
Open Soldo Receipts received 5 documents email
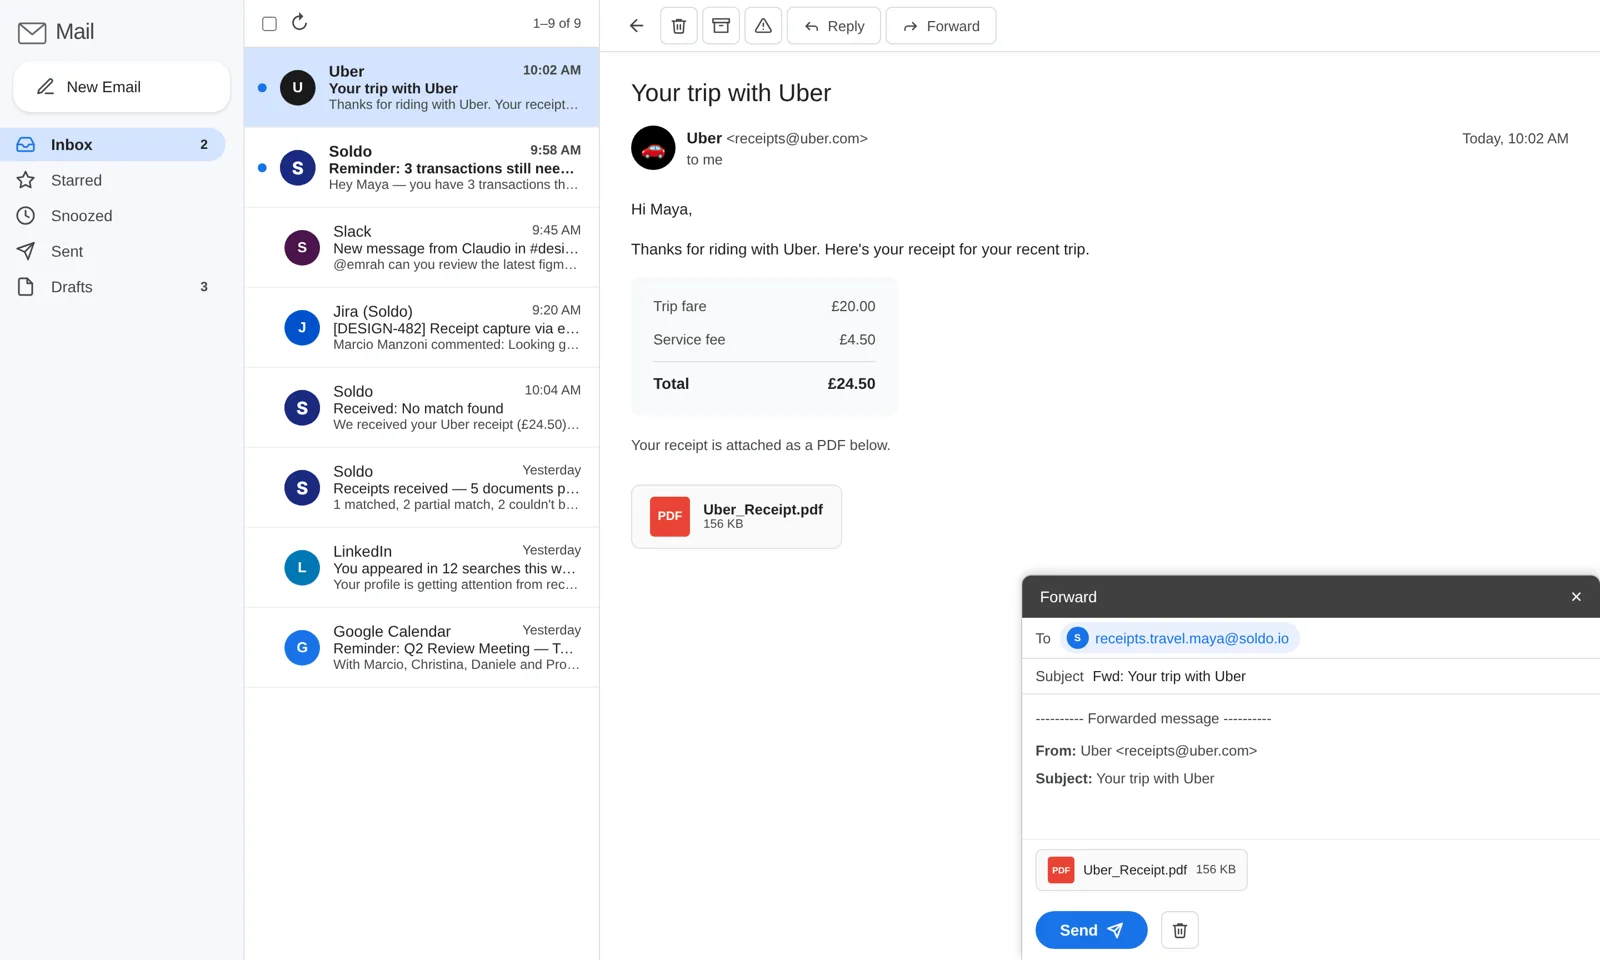(x=422, y=488)
